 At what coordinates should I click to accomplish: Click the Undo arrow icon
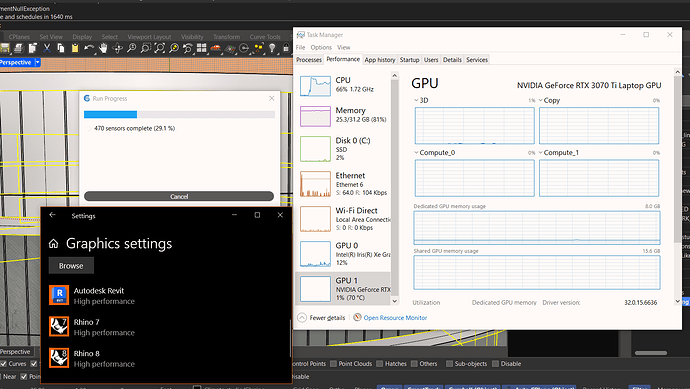click(x=89, y=48)
